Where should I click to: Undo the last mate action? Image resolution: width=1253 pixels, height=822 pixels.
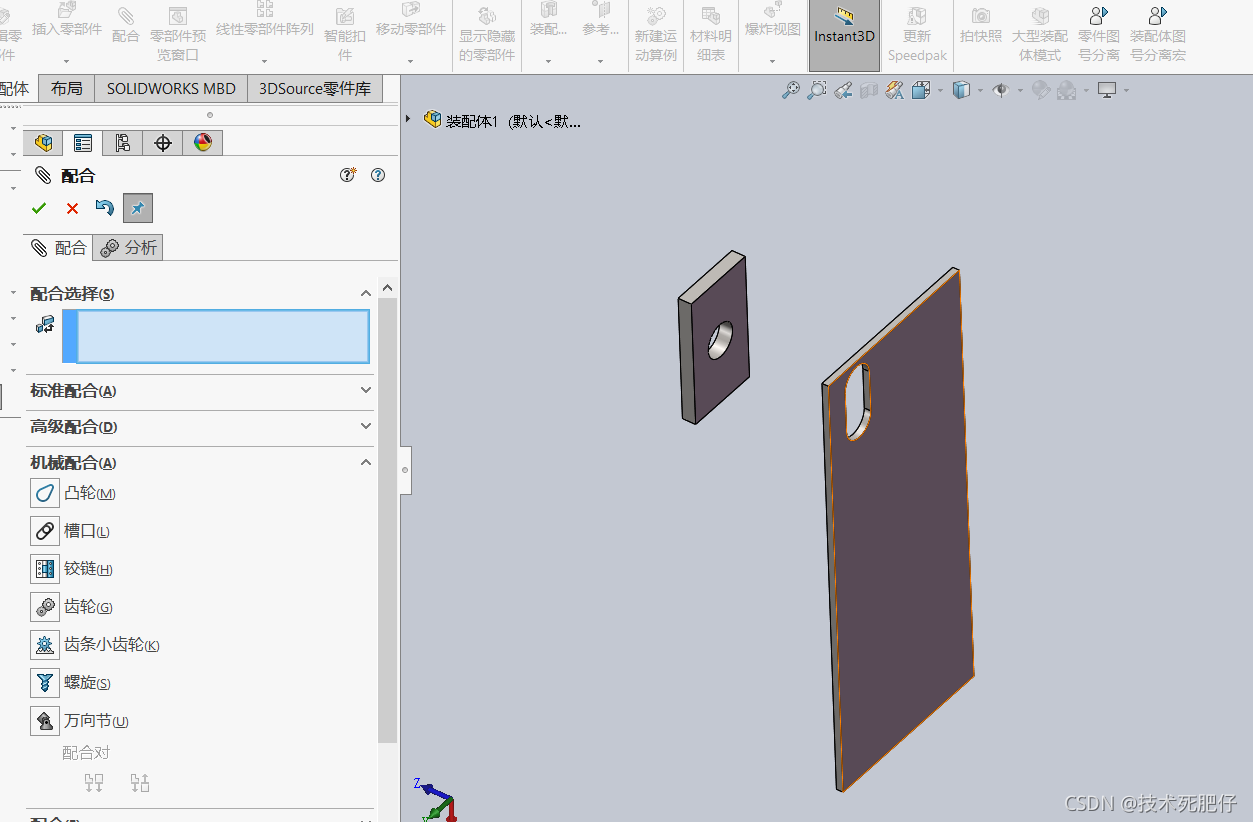click(x=104, y=208)
